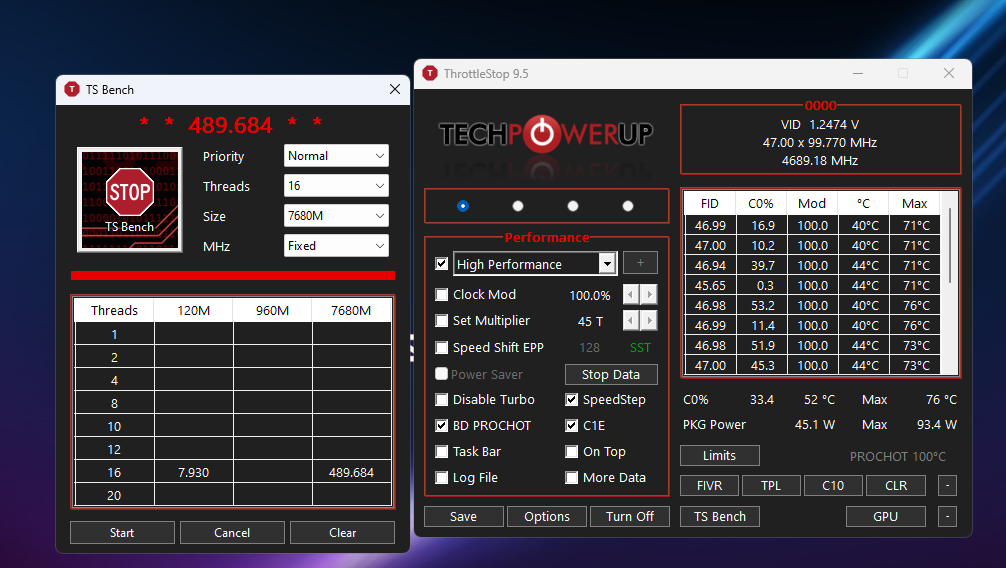
Task: Click the 489.684 result cell
Action: pos(351,473)
